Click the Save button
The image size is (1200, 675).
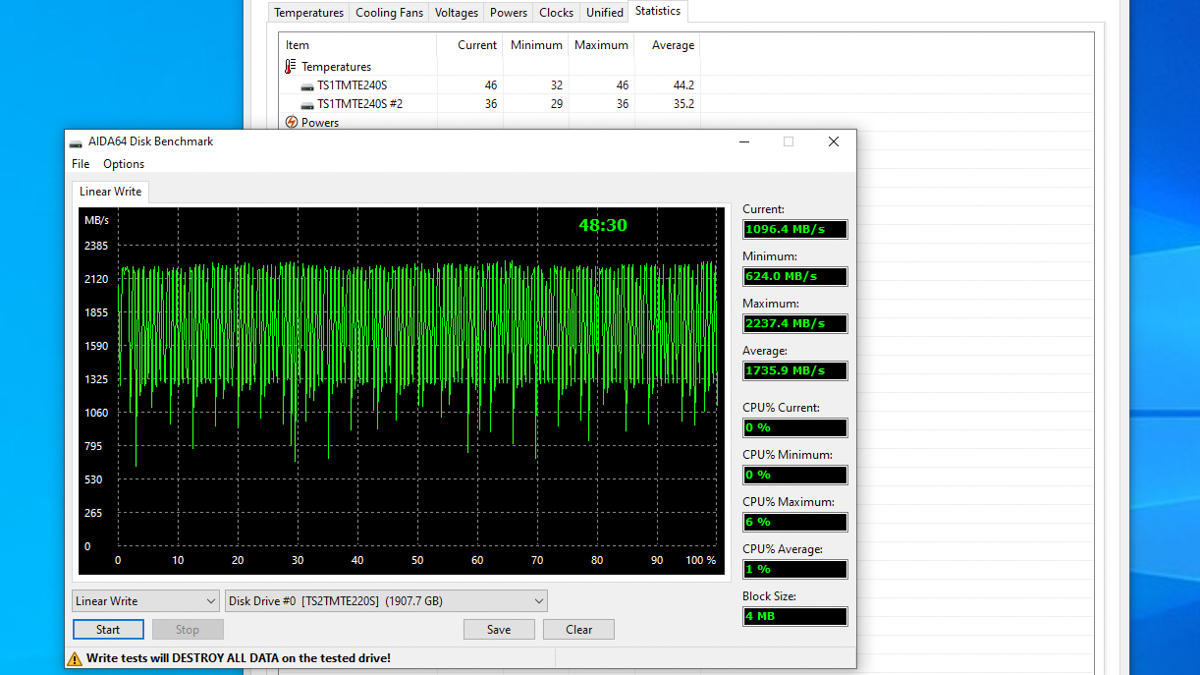point(499,630)
